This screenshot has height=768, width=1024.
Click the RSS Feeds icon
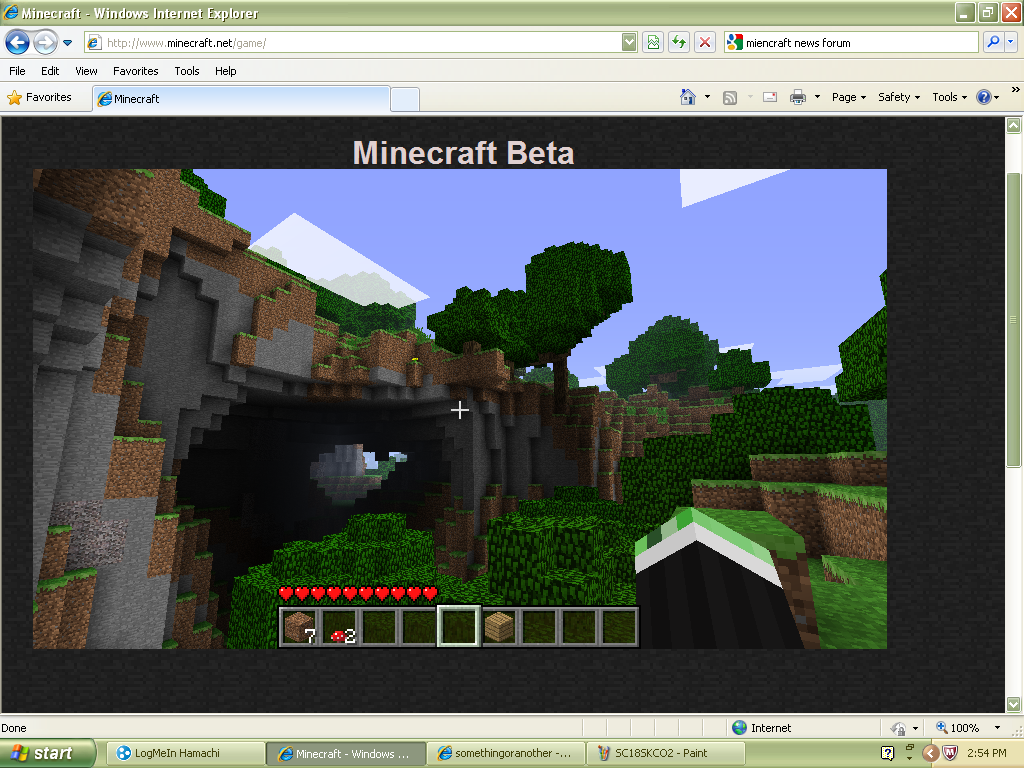click(730, 97)
